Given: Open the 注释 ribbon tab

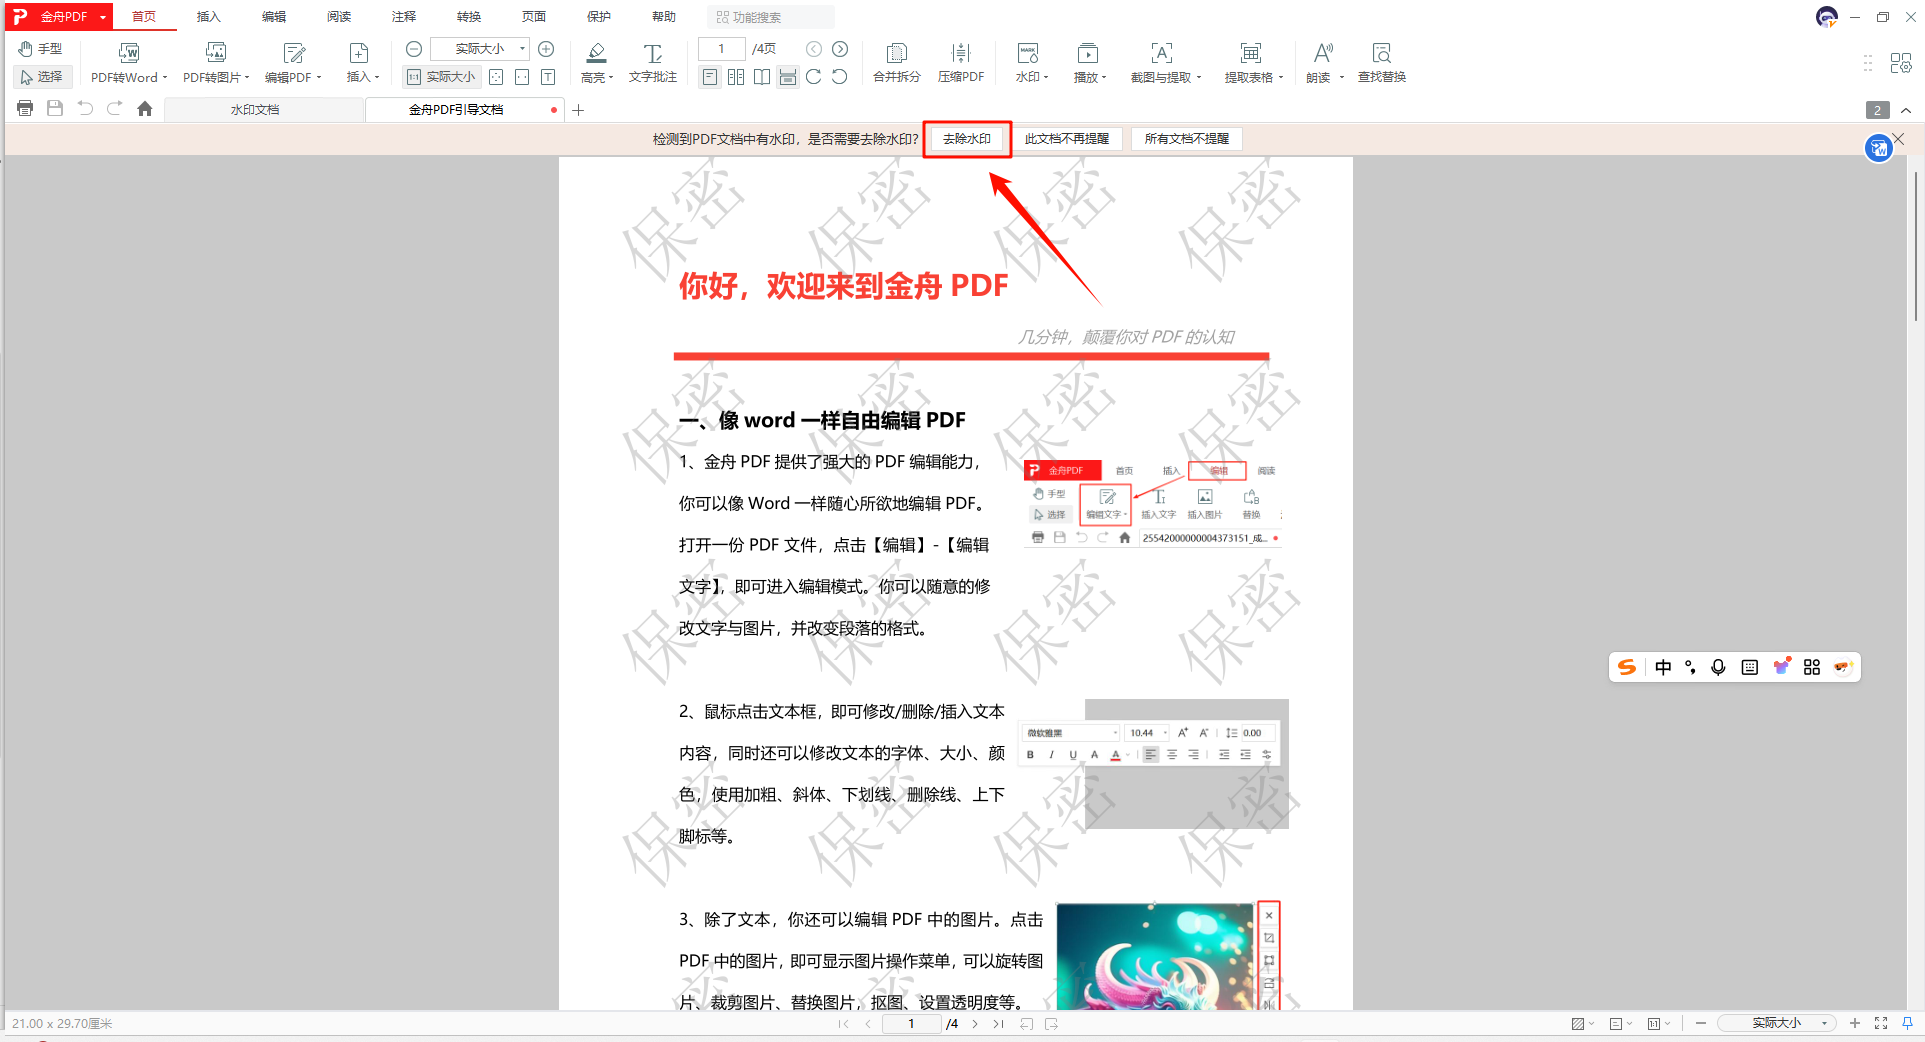Looking at the screenshot, I should point(404,17).
